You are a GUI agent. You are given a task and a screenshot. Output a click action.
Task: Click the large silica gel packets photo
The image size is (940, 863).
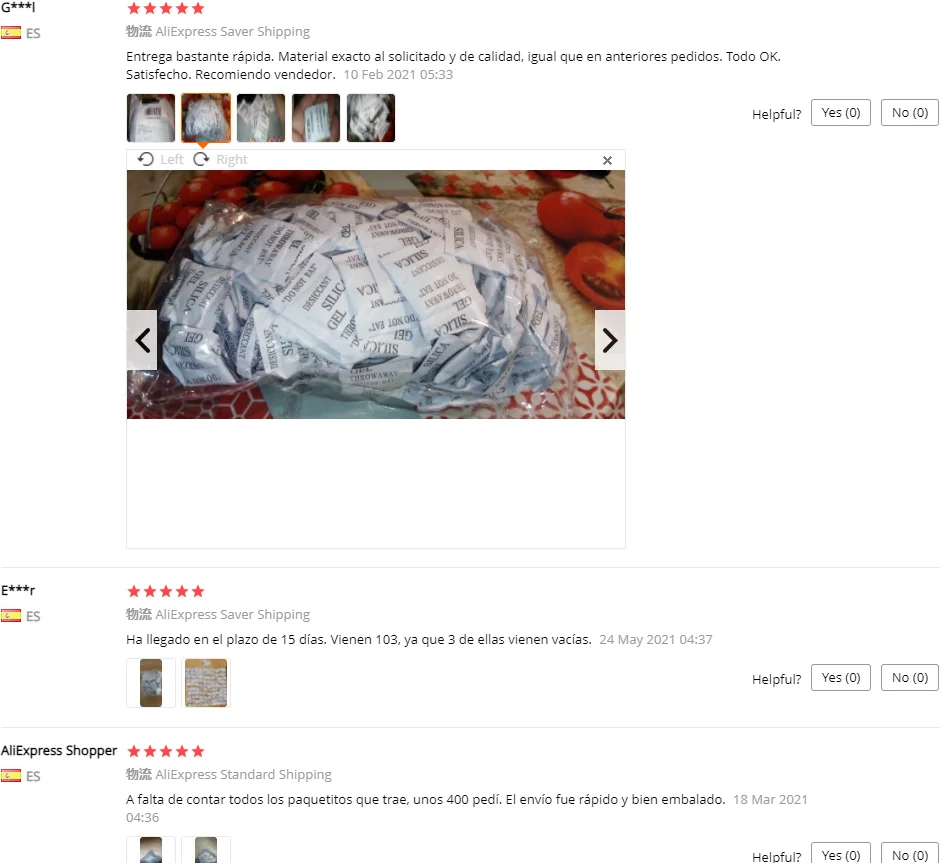point(376,294)
